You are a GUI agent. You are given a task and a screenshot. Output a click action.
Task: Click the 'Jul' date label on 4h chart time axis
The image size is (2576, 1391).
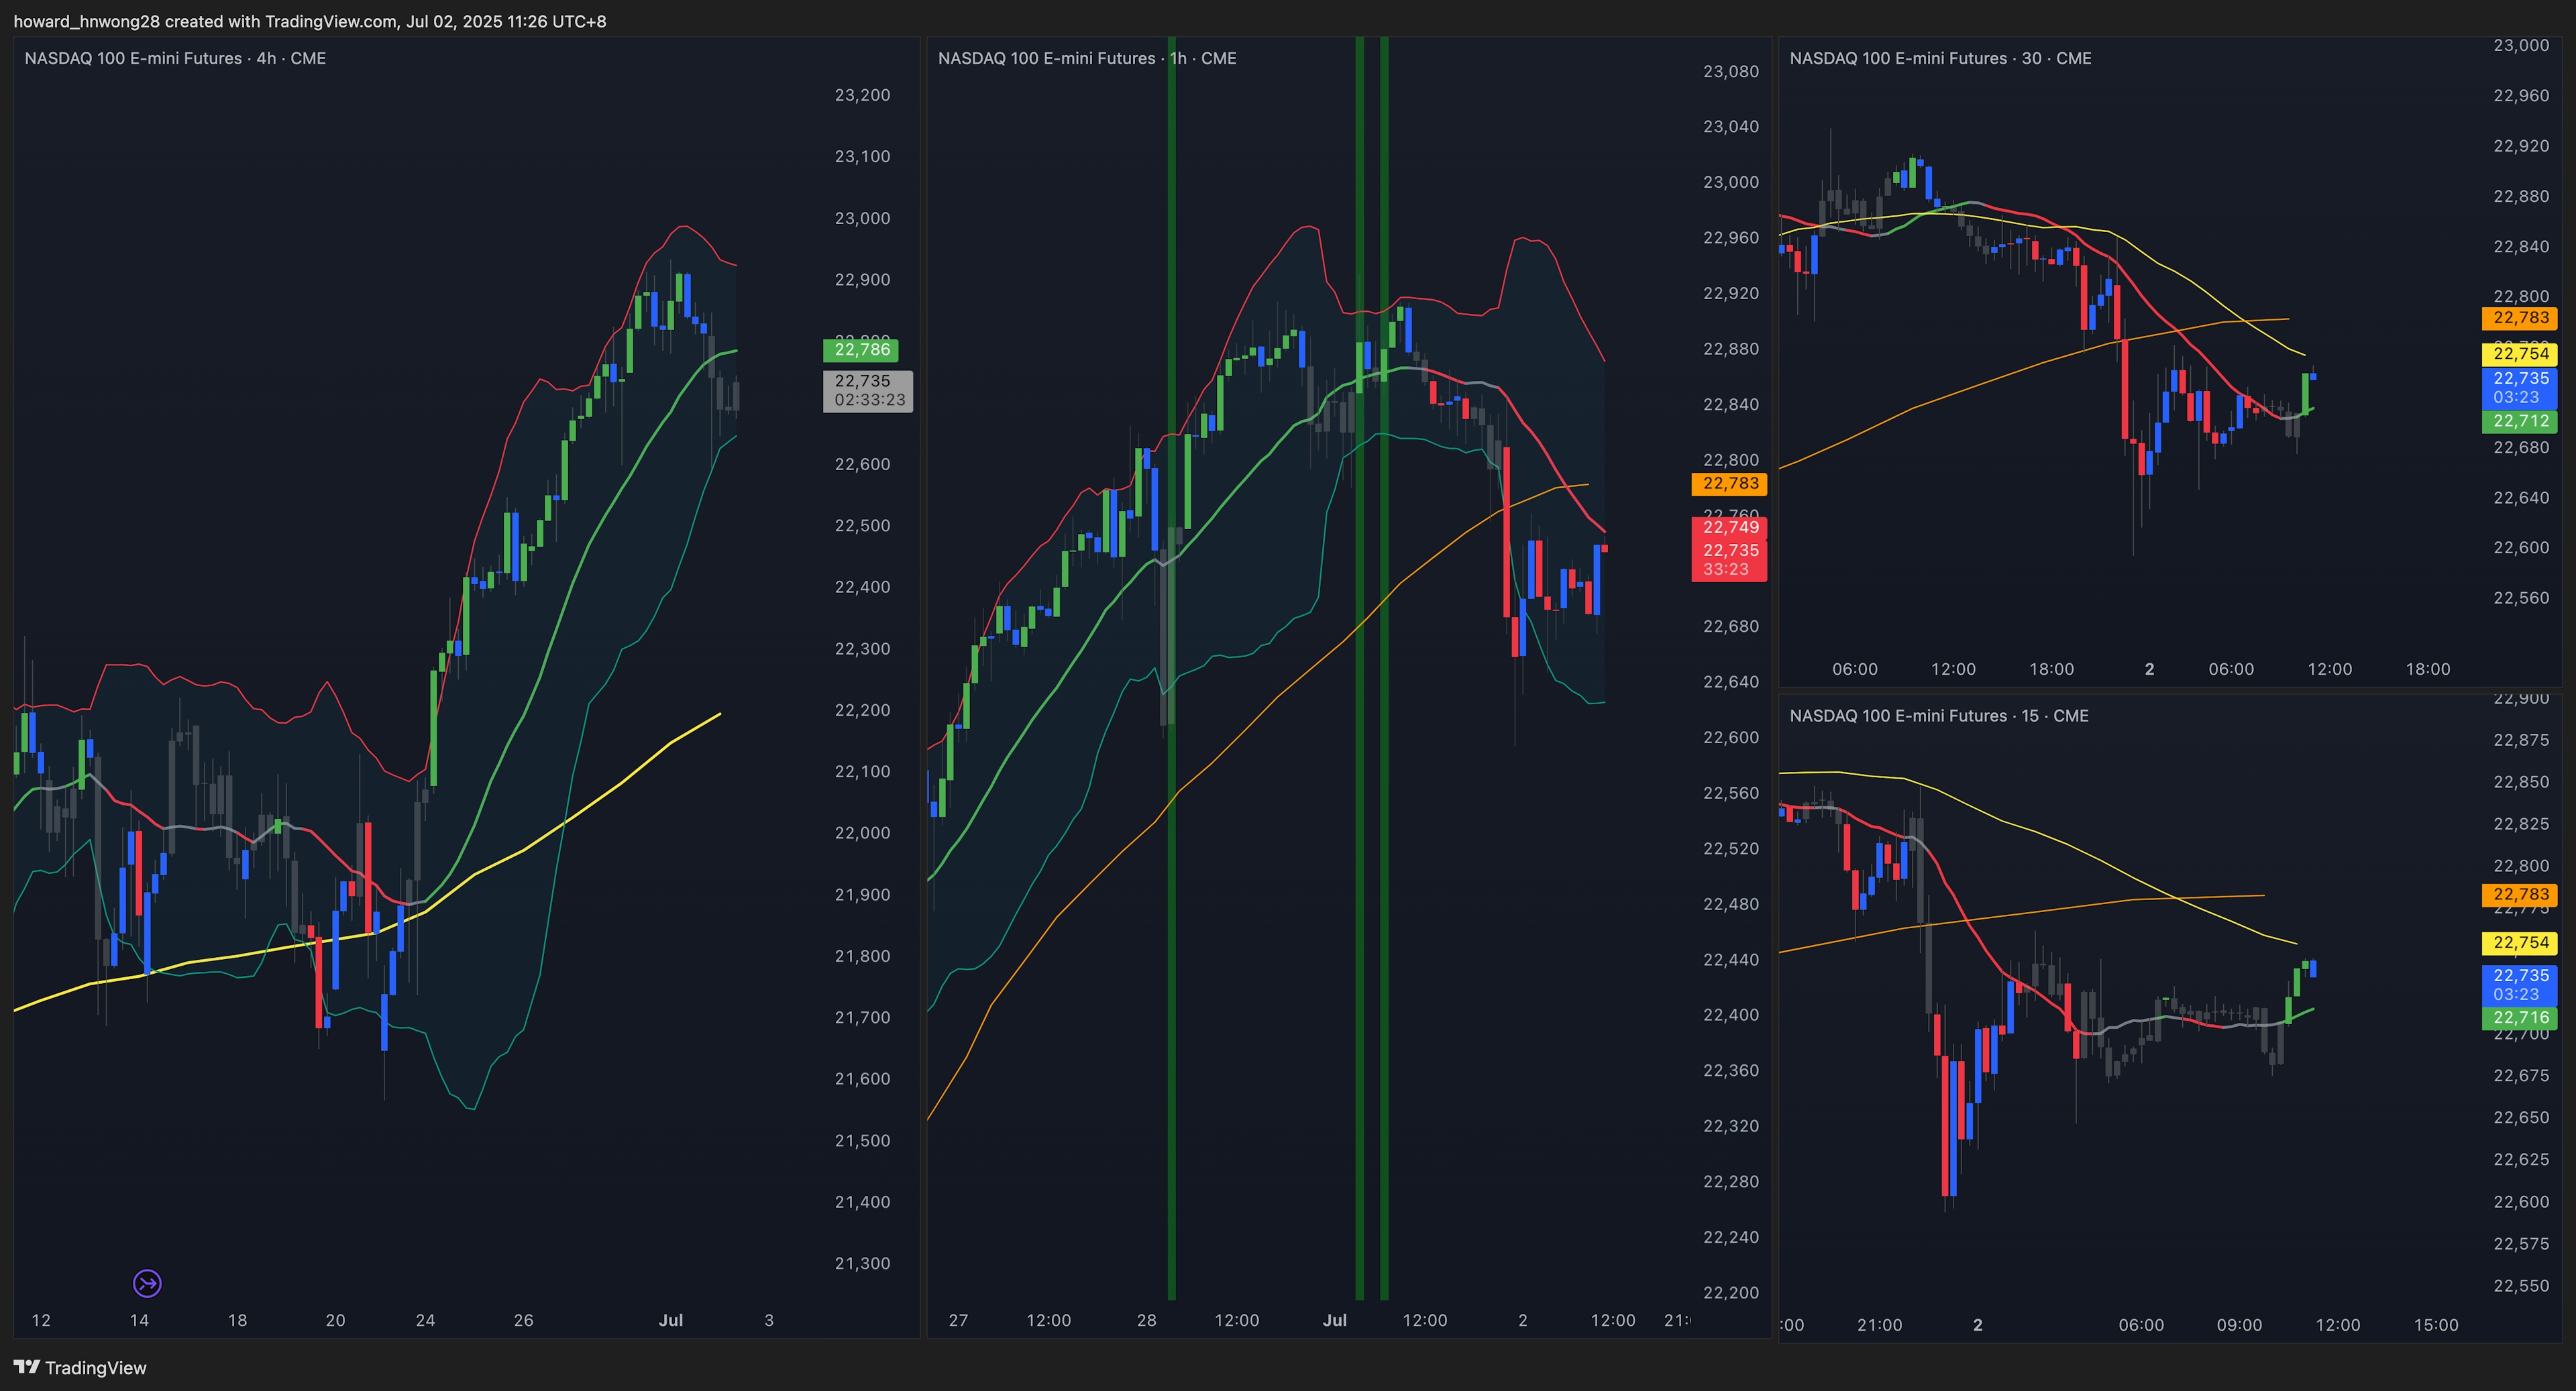(x=671, y=1321)
